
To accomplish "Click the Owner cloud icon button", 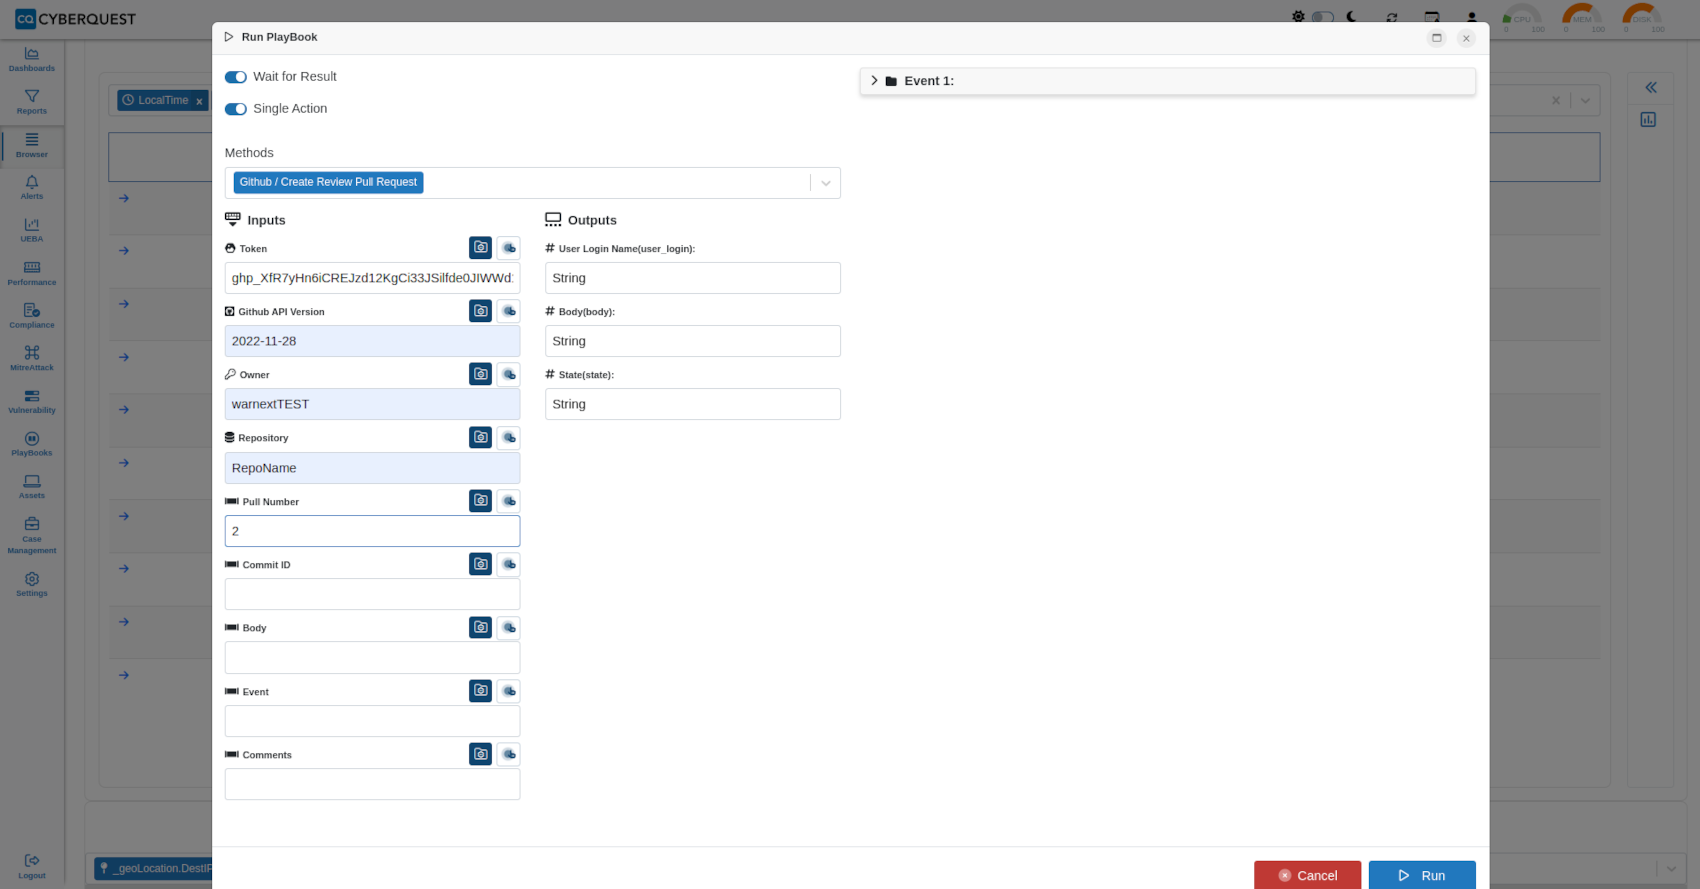I will tap(509, 374).
